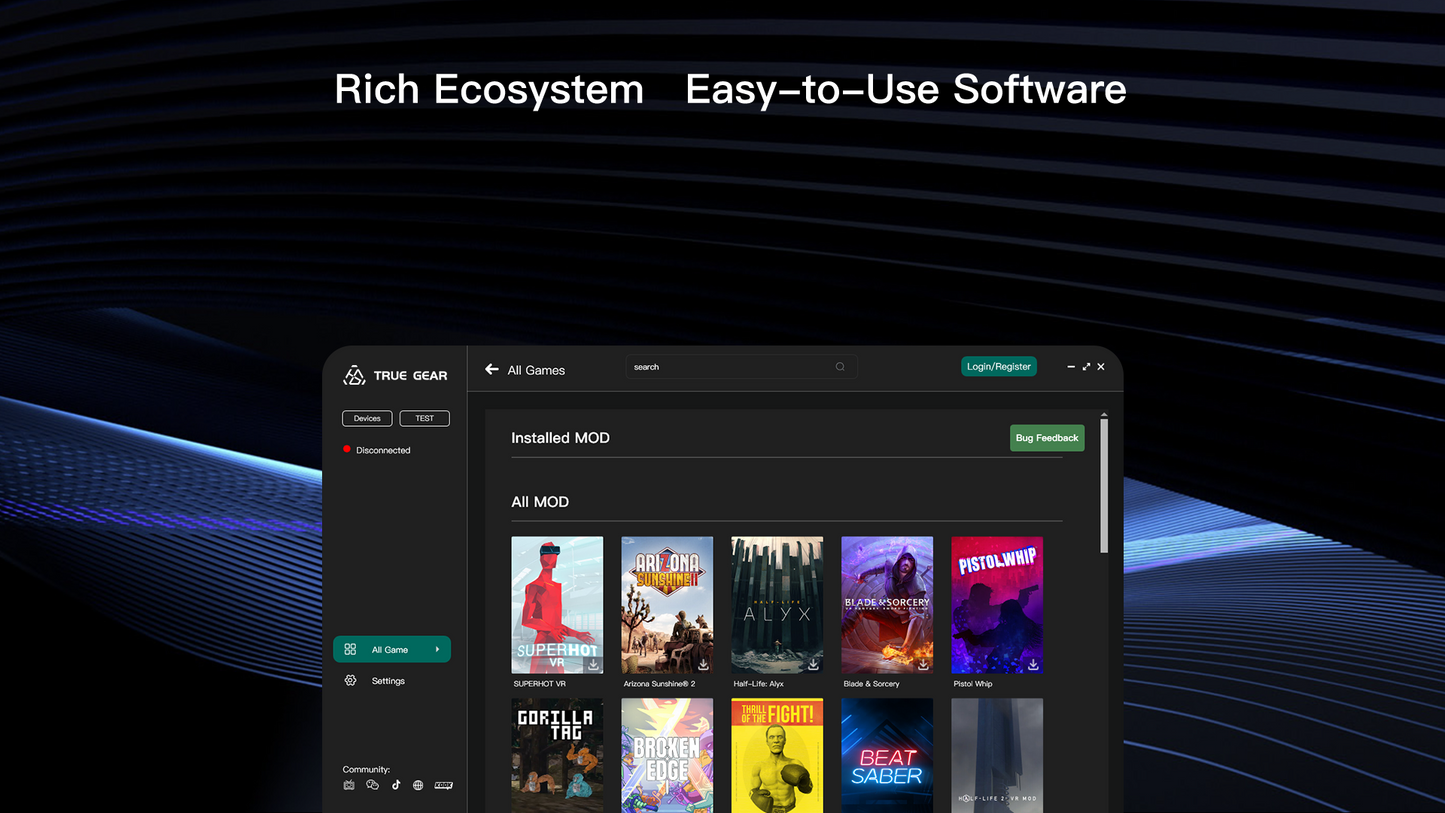Switch to the Devices tab
Screen dimensions: 1445x813
click(x=367, y=418)
